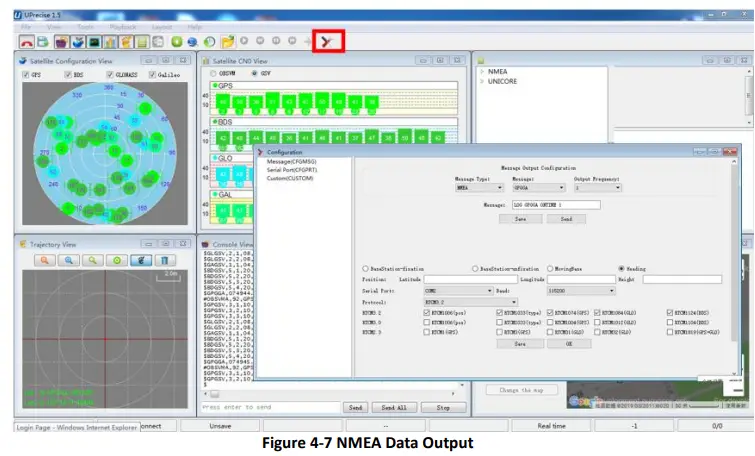Image resolution: width=755 pixels, height=456 pixels.
Task: Expand the NMEA tree node
Action: (482, 71)
